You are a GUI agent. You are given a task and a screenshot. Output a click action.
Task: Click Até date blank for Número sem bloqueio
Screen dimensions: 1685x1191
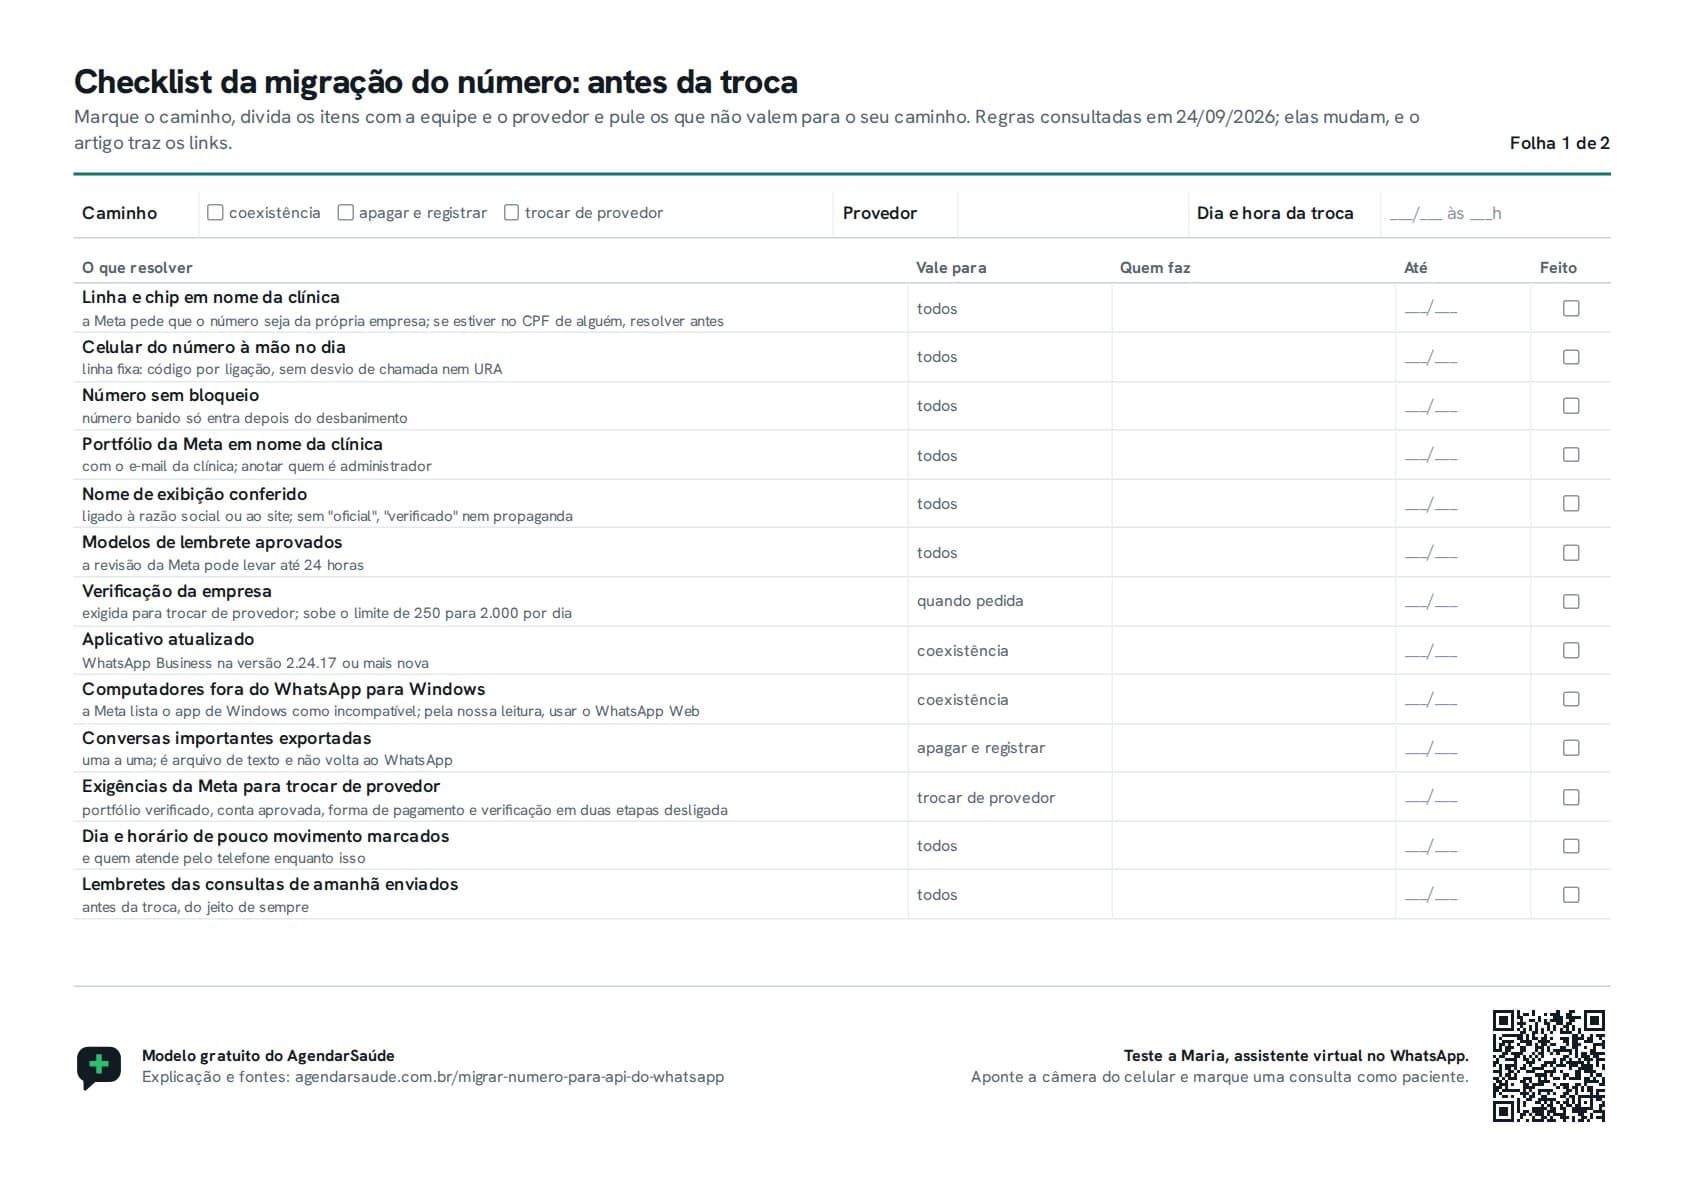tap(1431, 407)
